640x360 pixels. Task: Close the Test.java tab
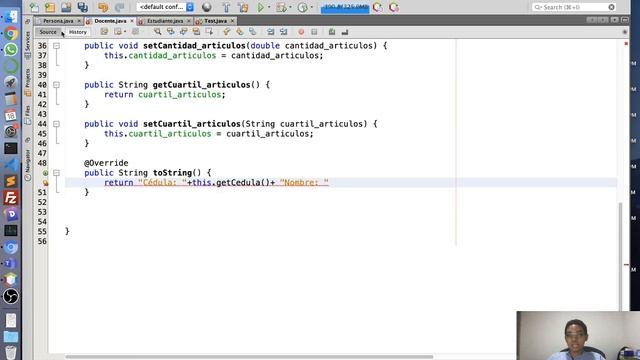click(232, 21)
